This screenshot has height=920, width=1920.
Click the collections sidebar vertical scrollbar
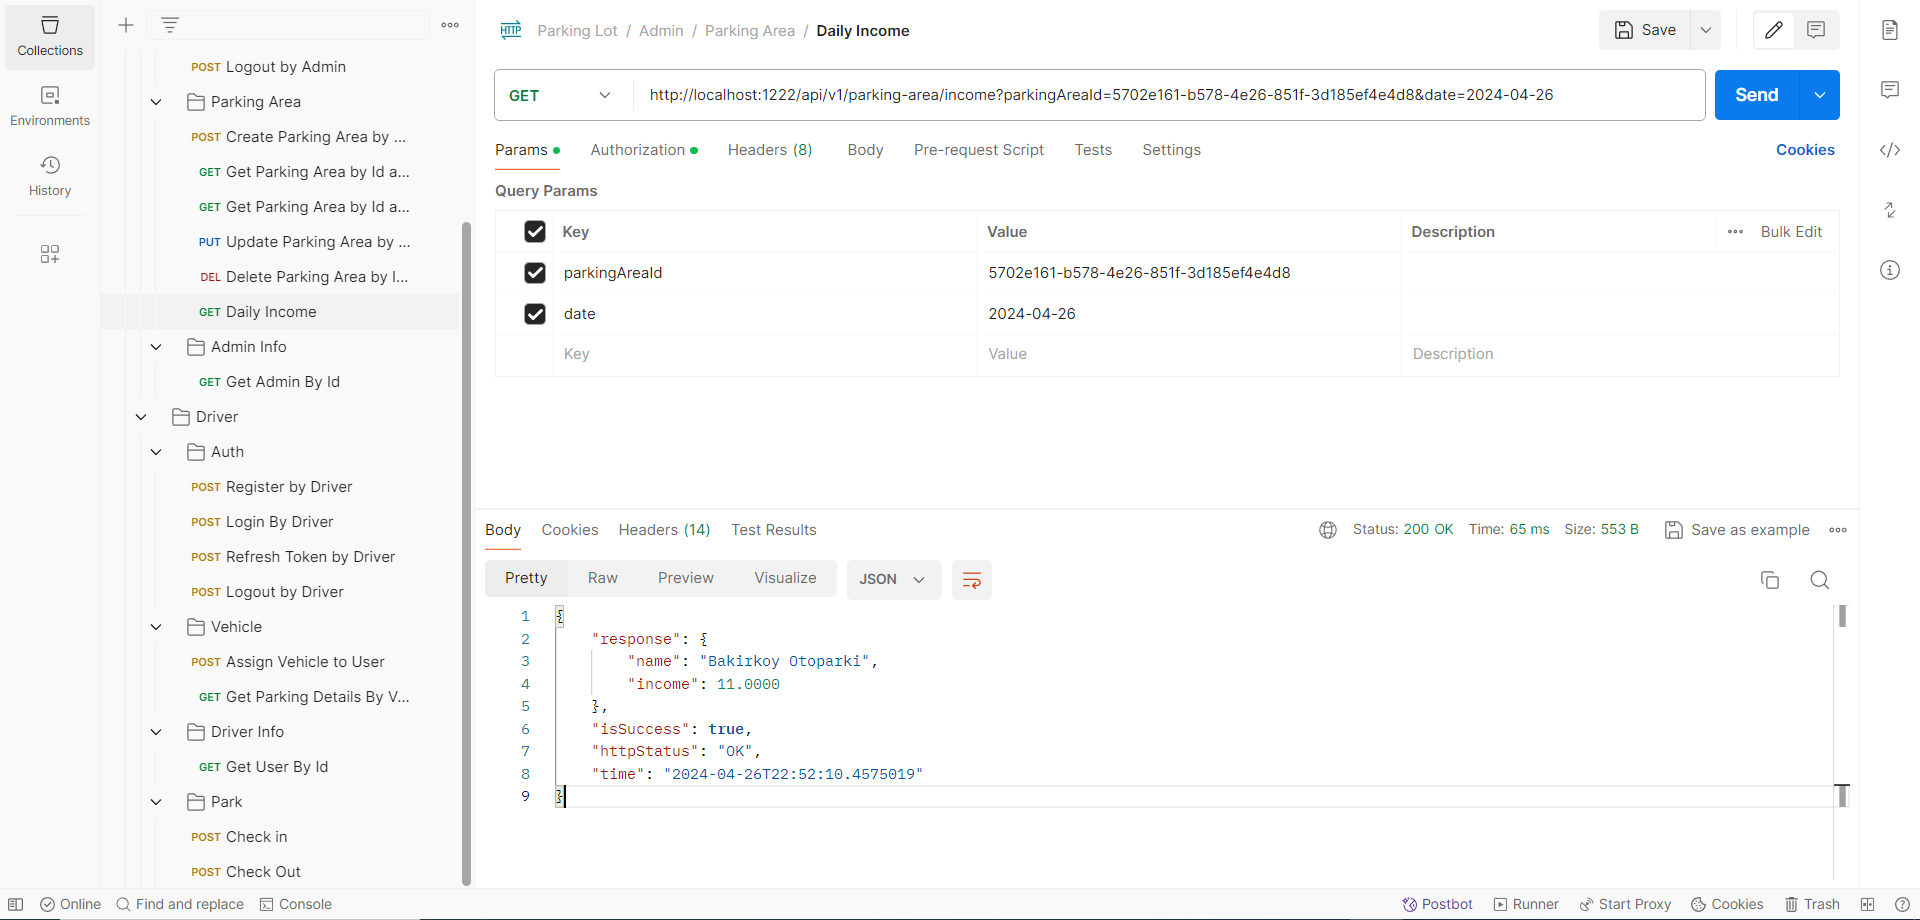pos(466,553)
